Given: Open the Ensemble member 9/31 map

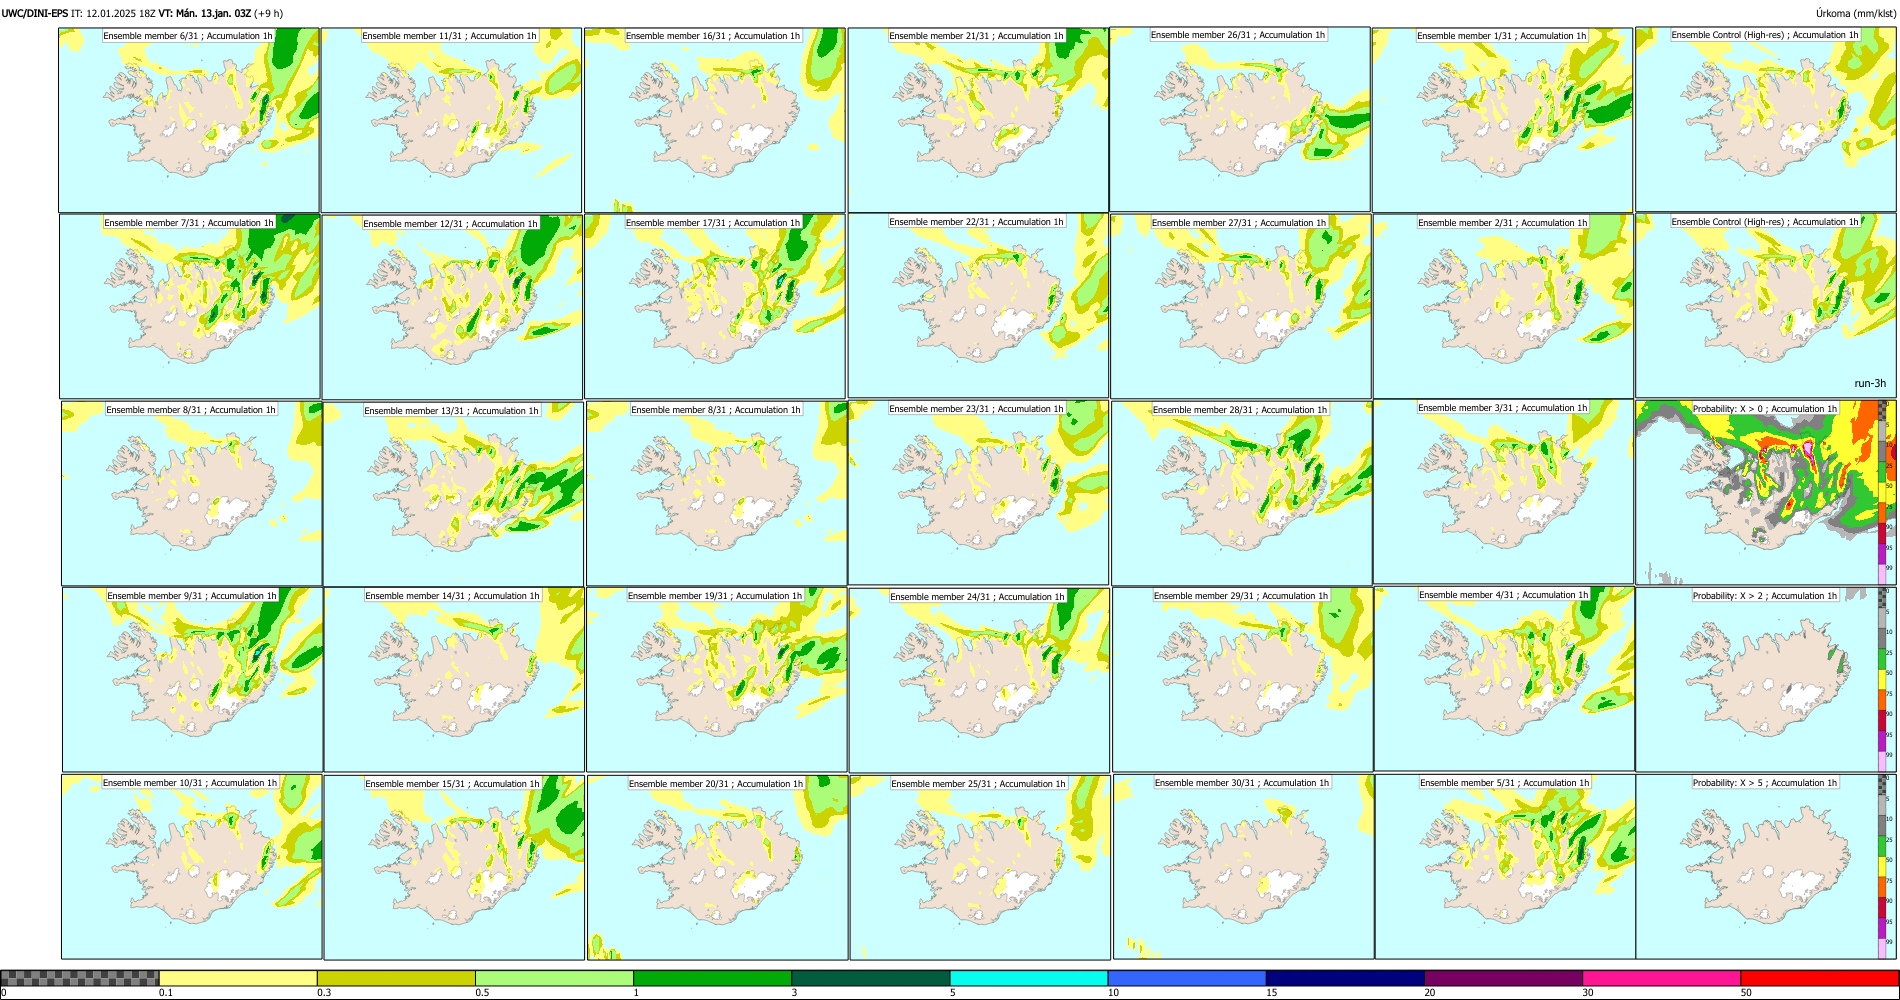Looking at the screenshot, I should (192, 680).
